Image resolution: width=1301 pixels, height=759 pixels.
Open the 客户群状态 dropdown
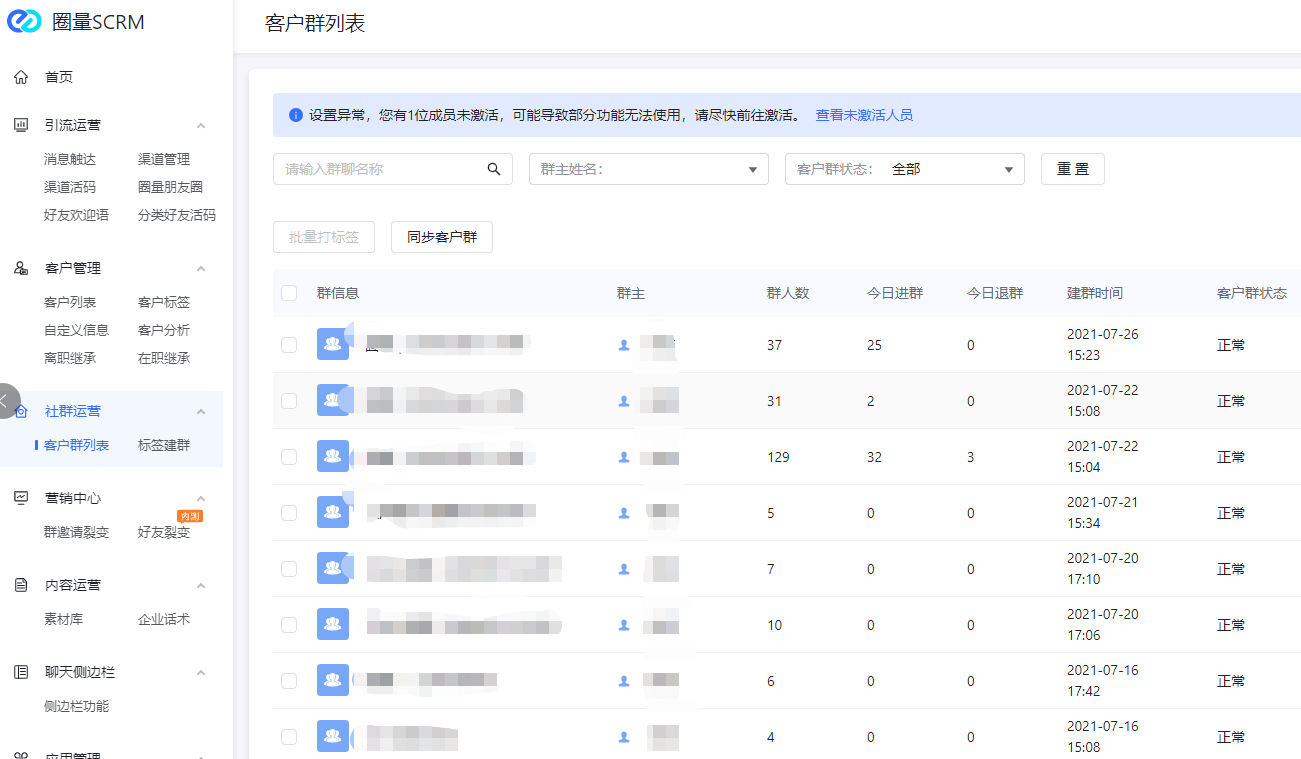(x=904, y=169)
